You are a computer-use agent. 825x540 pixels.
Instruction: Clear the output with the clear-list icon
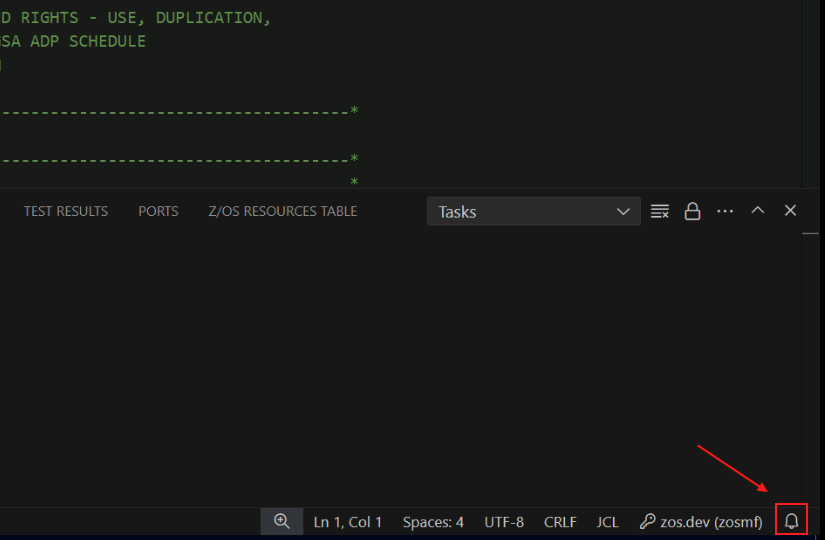[x=660, y=211]
